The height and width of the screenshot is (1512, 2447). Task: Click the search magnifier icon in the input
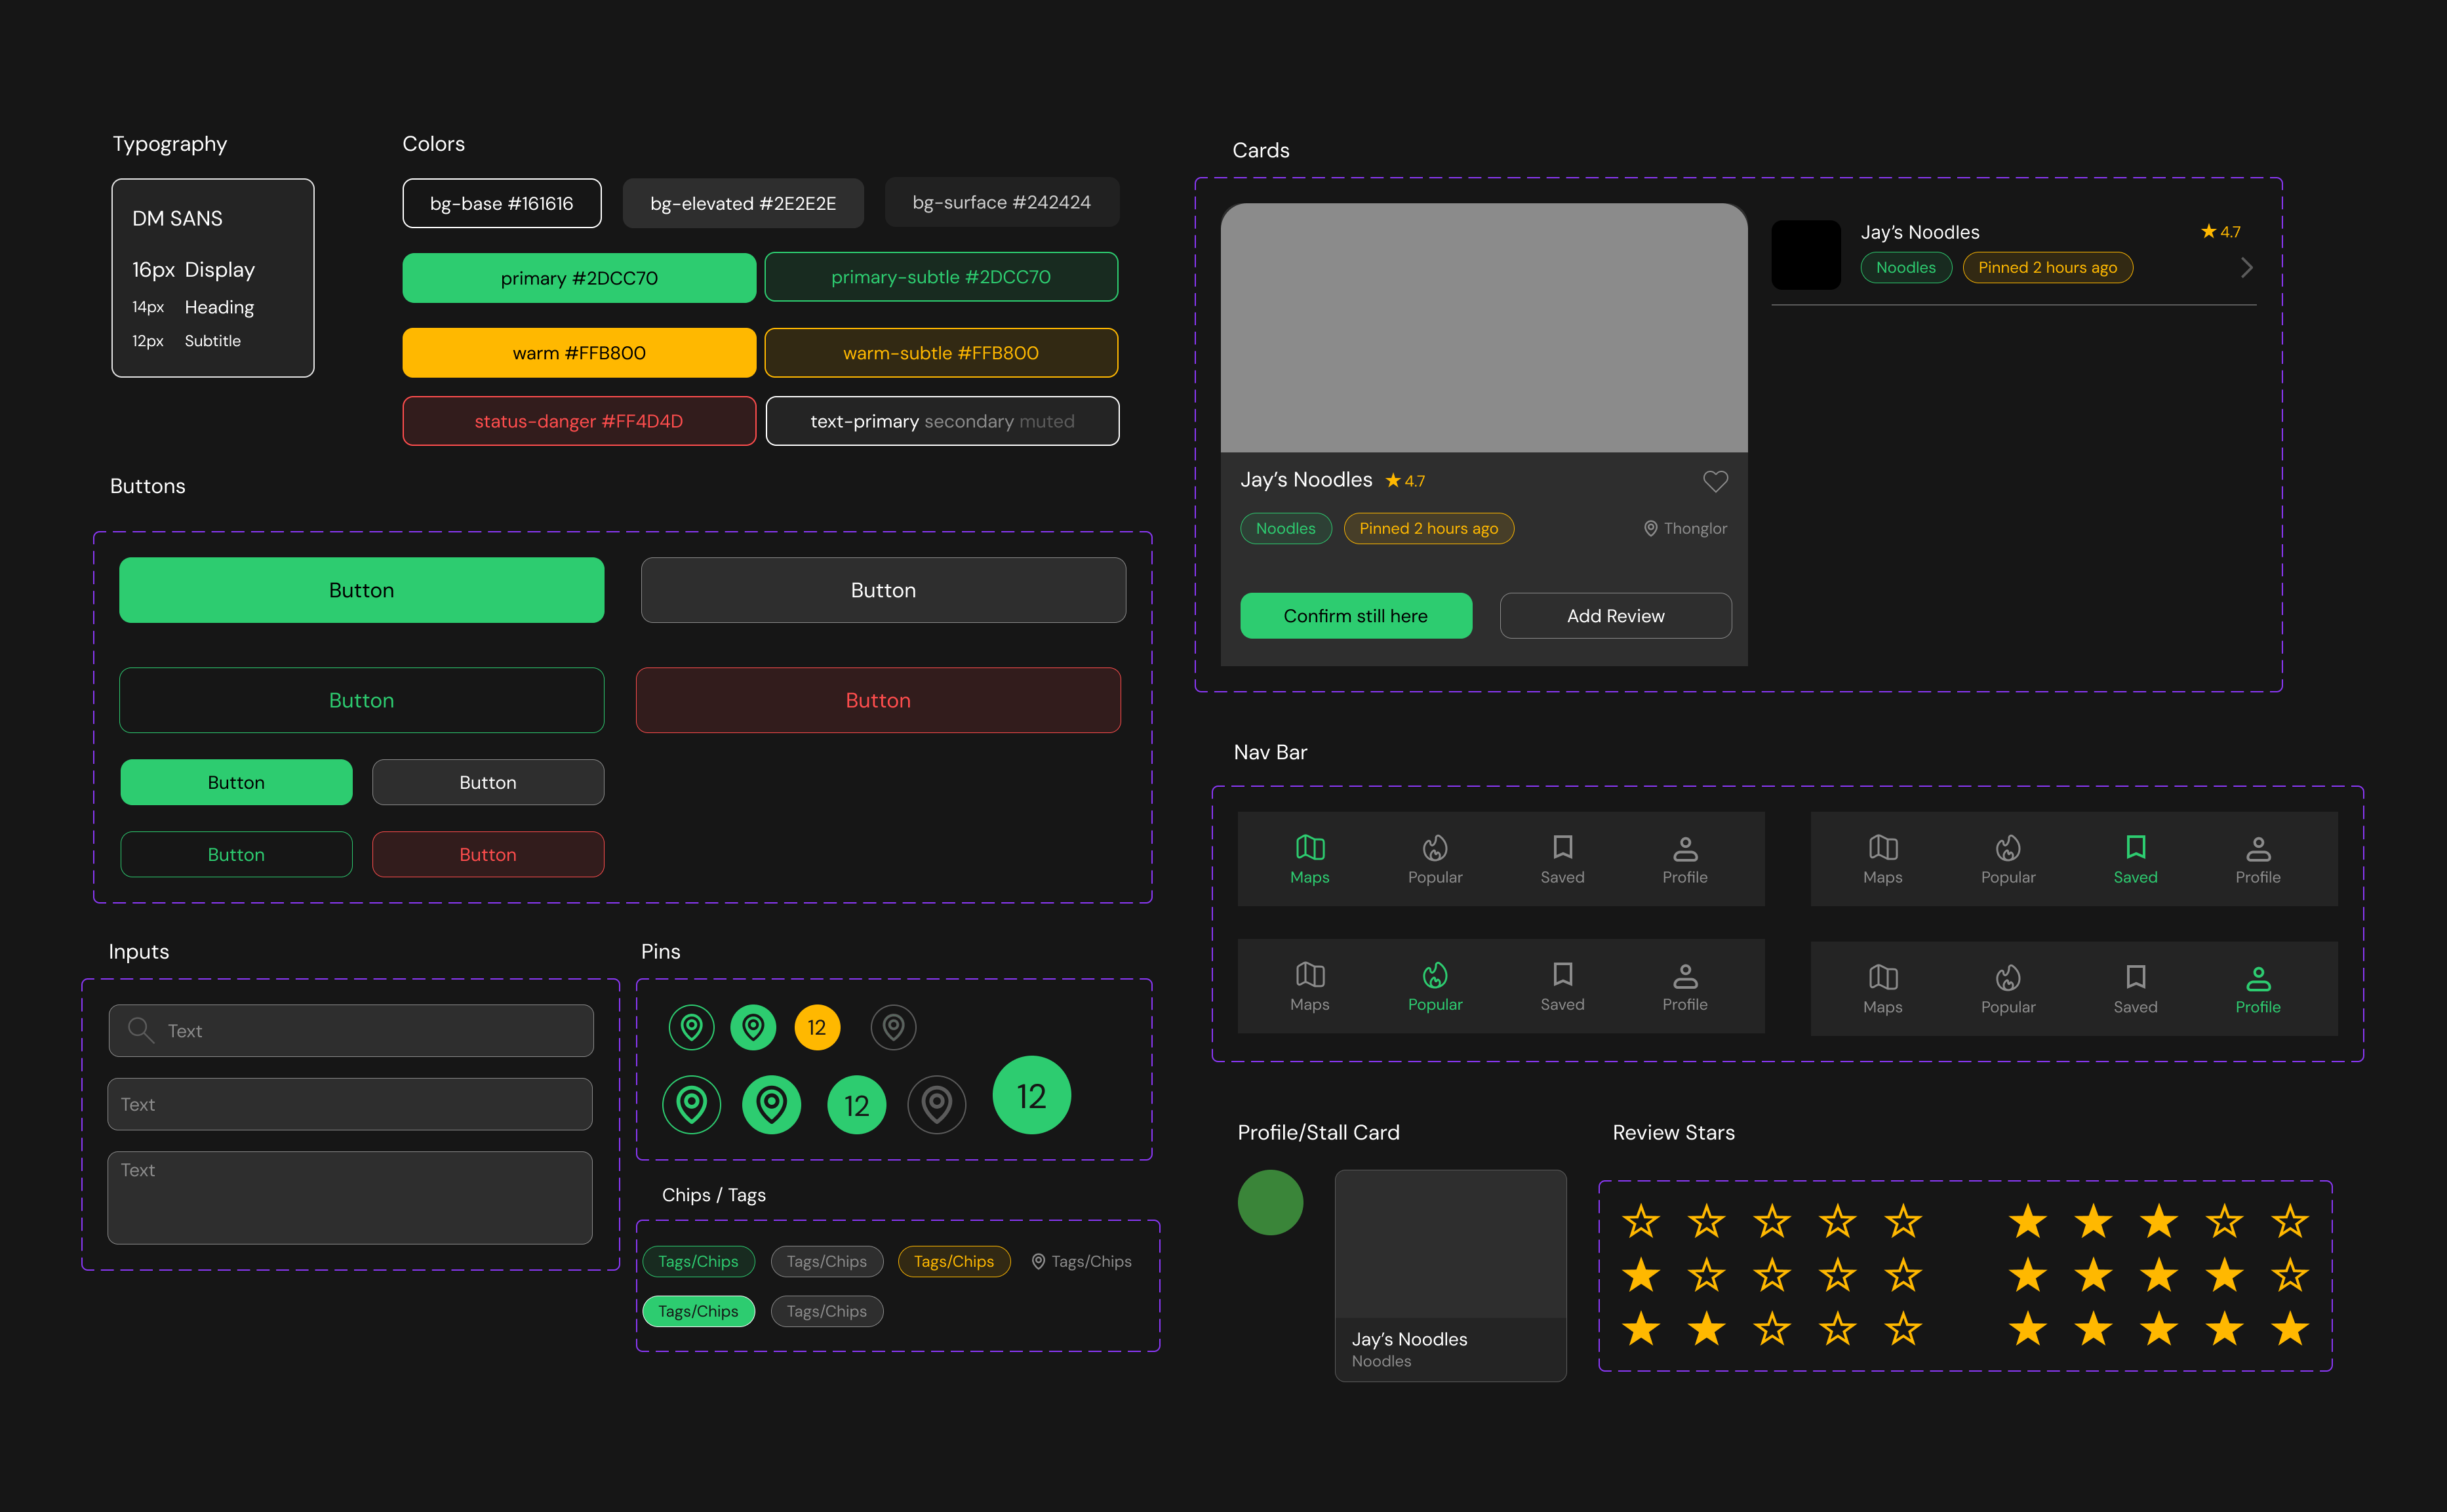pyautogui.click(x=140, y=1030)
